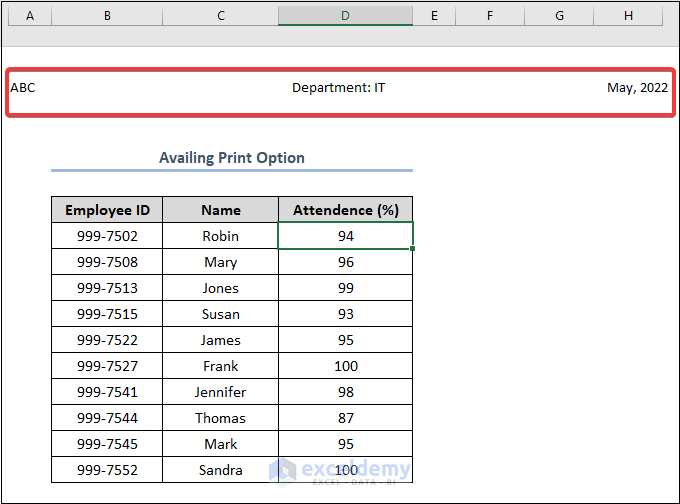Select the cell with ID 999-7527
680x504 pixels.
coord(107,366)
